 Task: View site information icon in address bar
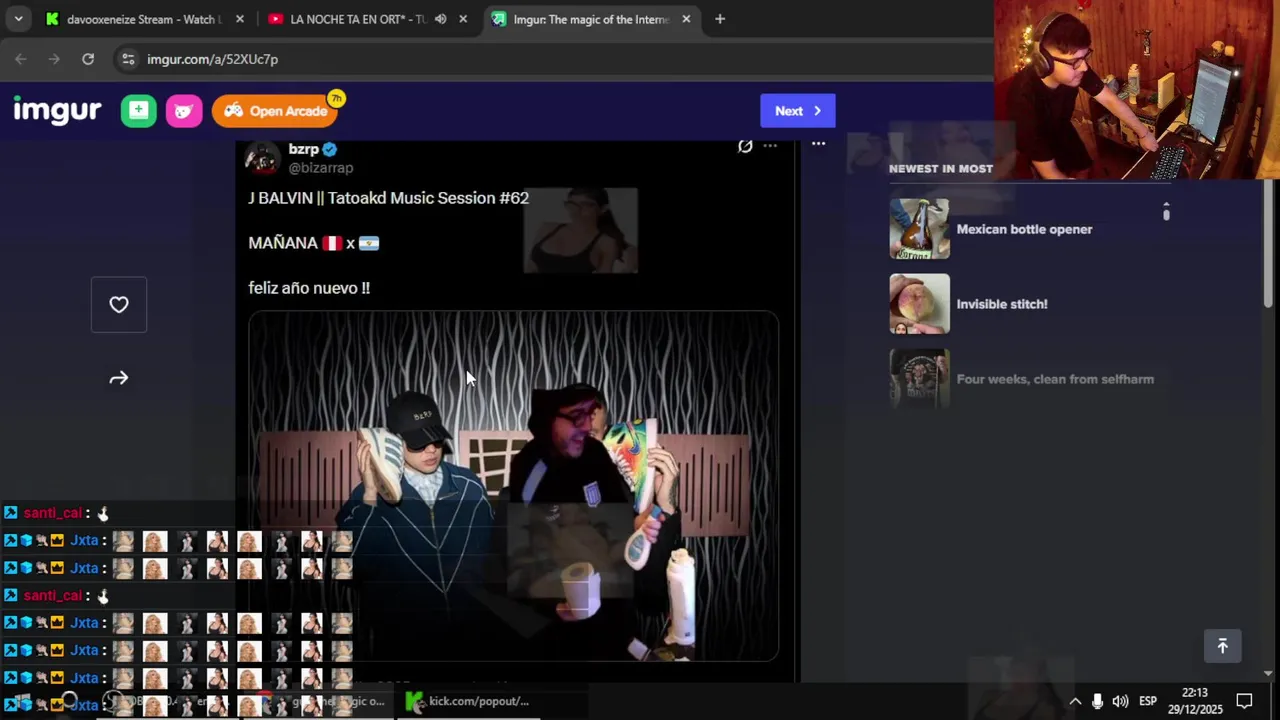click(x=128, y=59)
